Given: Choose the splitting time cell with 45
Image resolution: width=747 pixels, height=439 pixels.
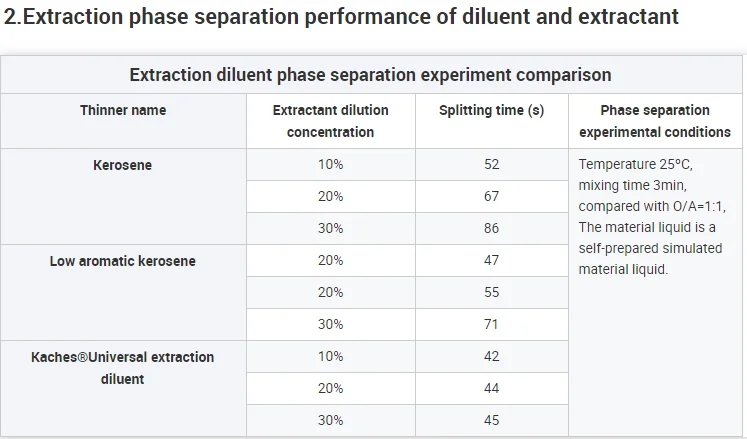Looking at the screenshot, I should [491, 421].
